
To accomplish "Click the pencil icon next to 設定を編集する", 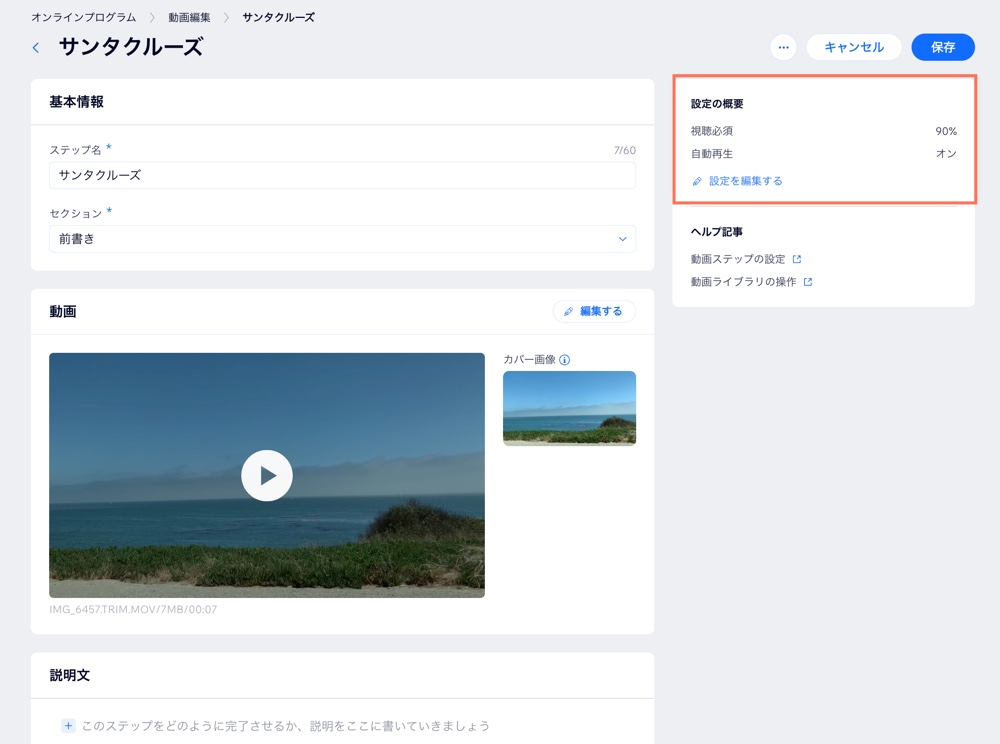I will (697, 182).
